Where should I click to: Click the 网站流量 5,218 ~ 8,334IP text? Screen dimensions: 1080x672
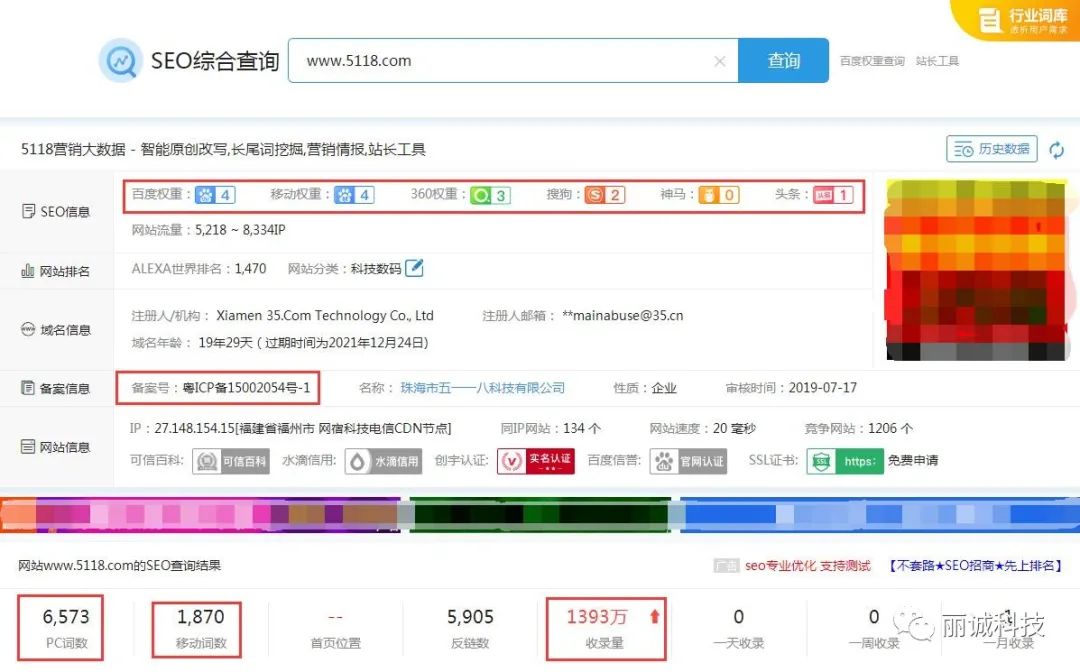208,230
